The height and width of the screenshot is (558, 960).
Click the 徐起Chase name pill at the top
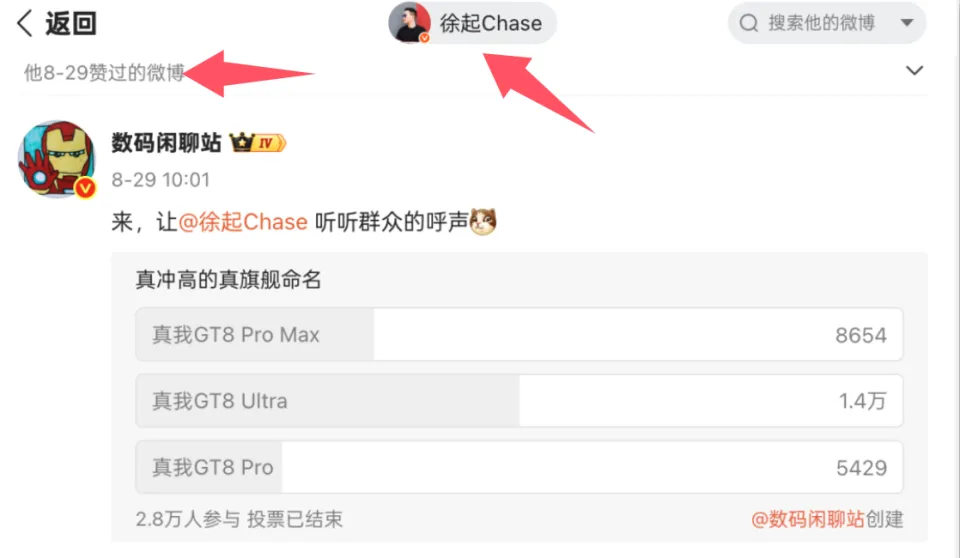(472, 23)
